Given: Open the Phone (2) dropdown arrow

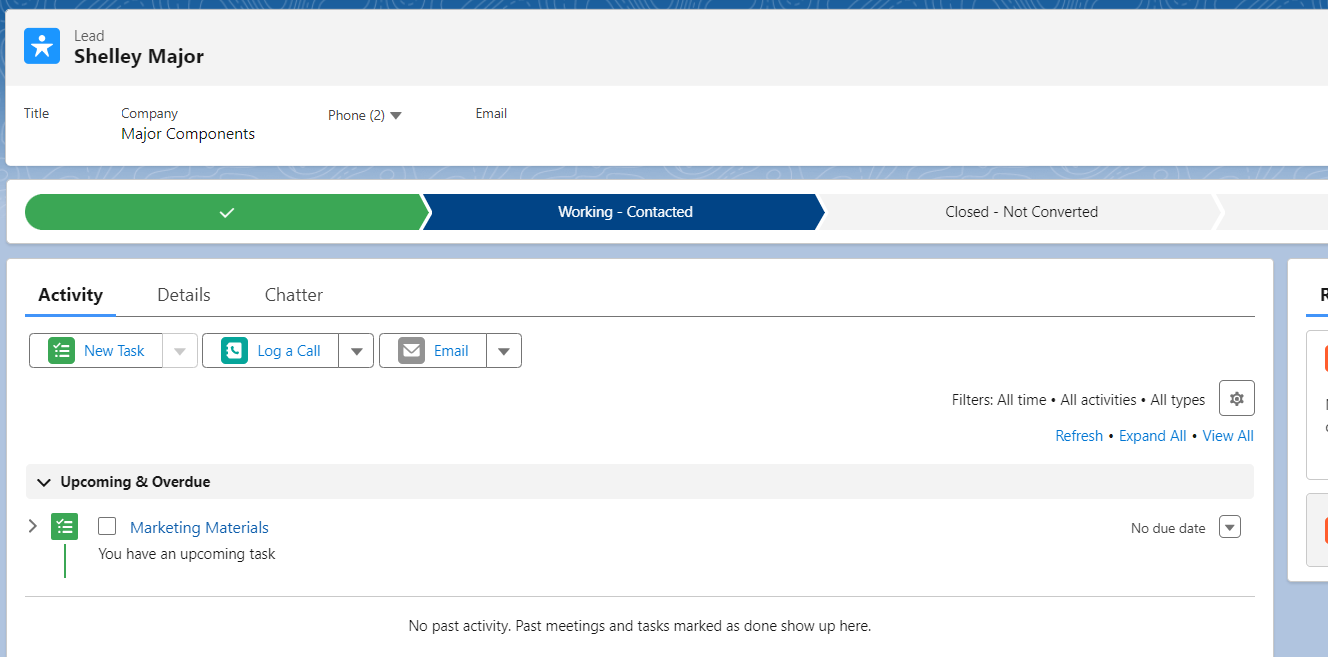Looking at the screenshot, I should (396, 116).
